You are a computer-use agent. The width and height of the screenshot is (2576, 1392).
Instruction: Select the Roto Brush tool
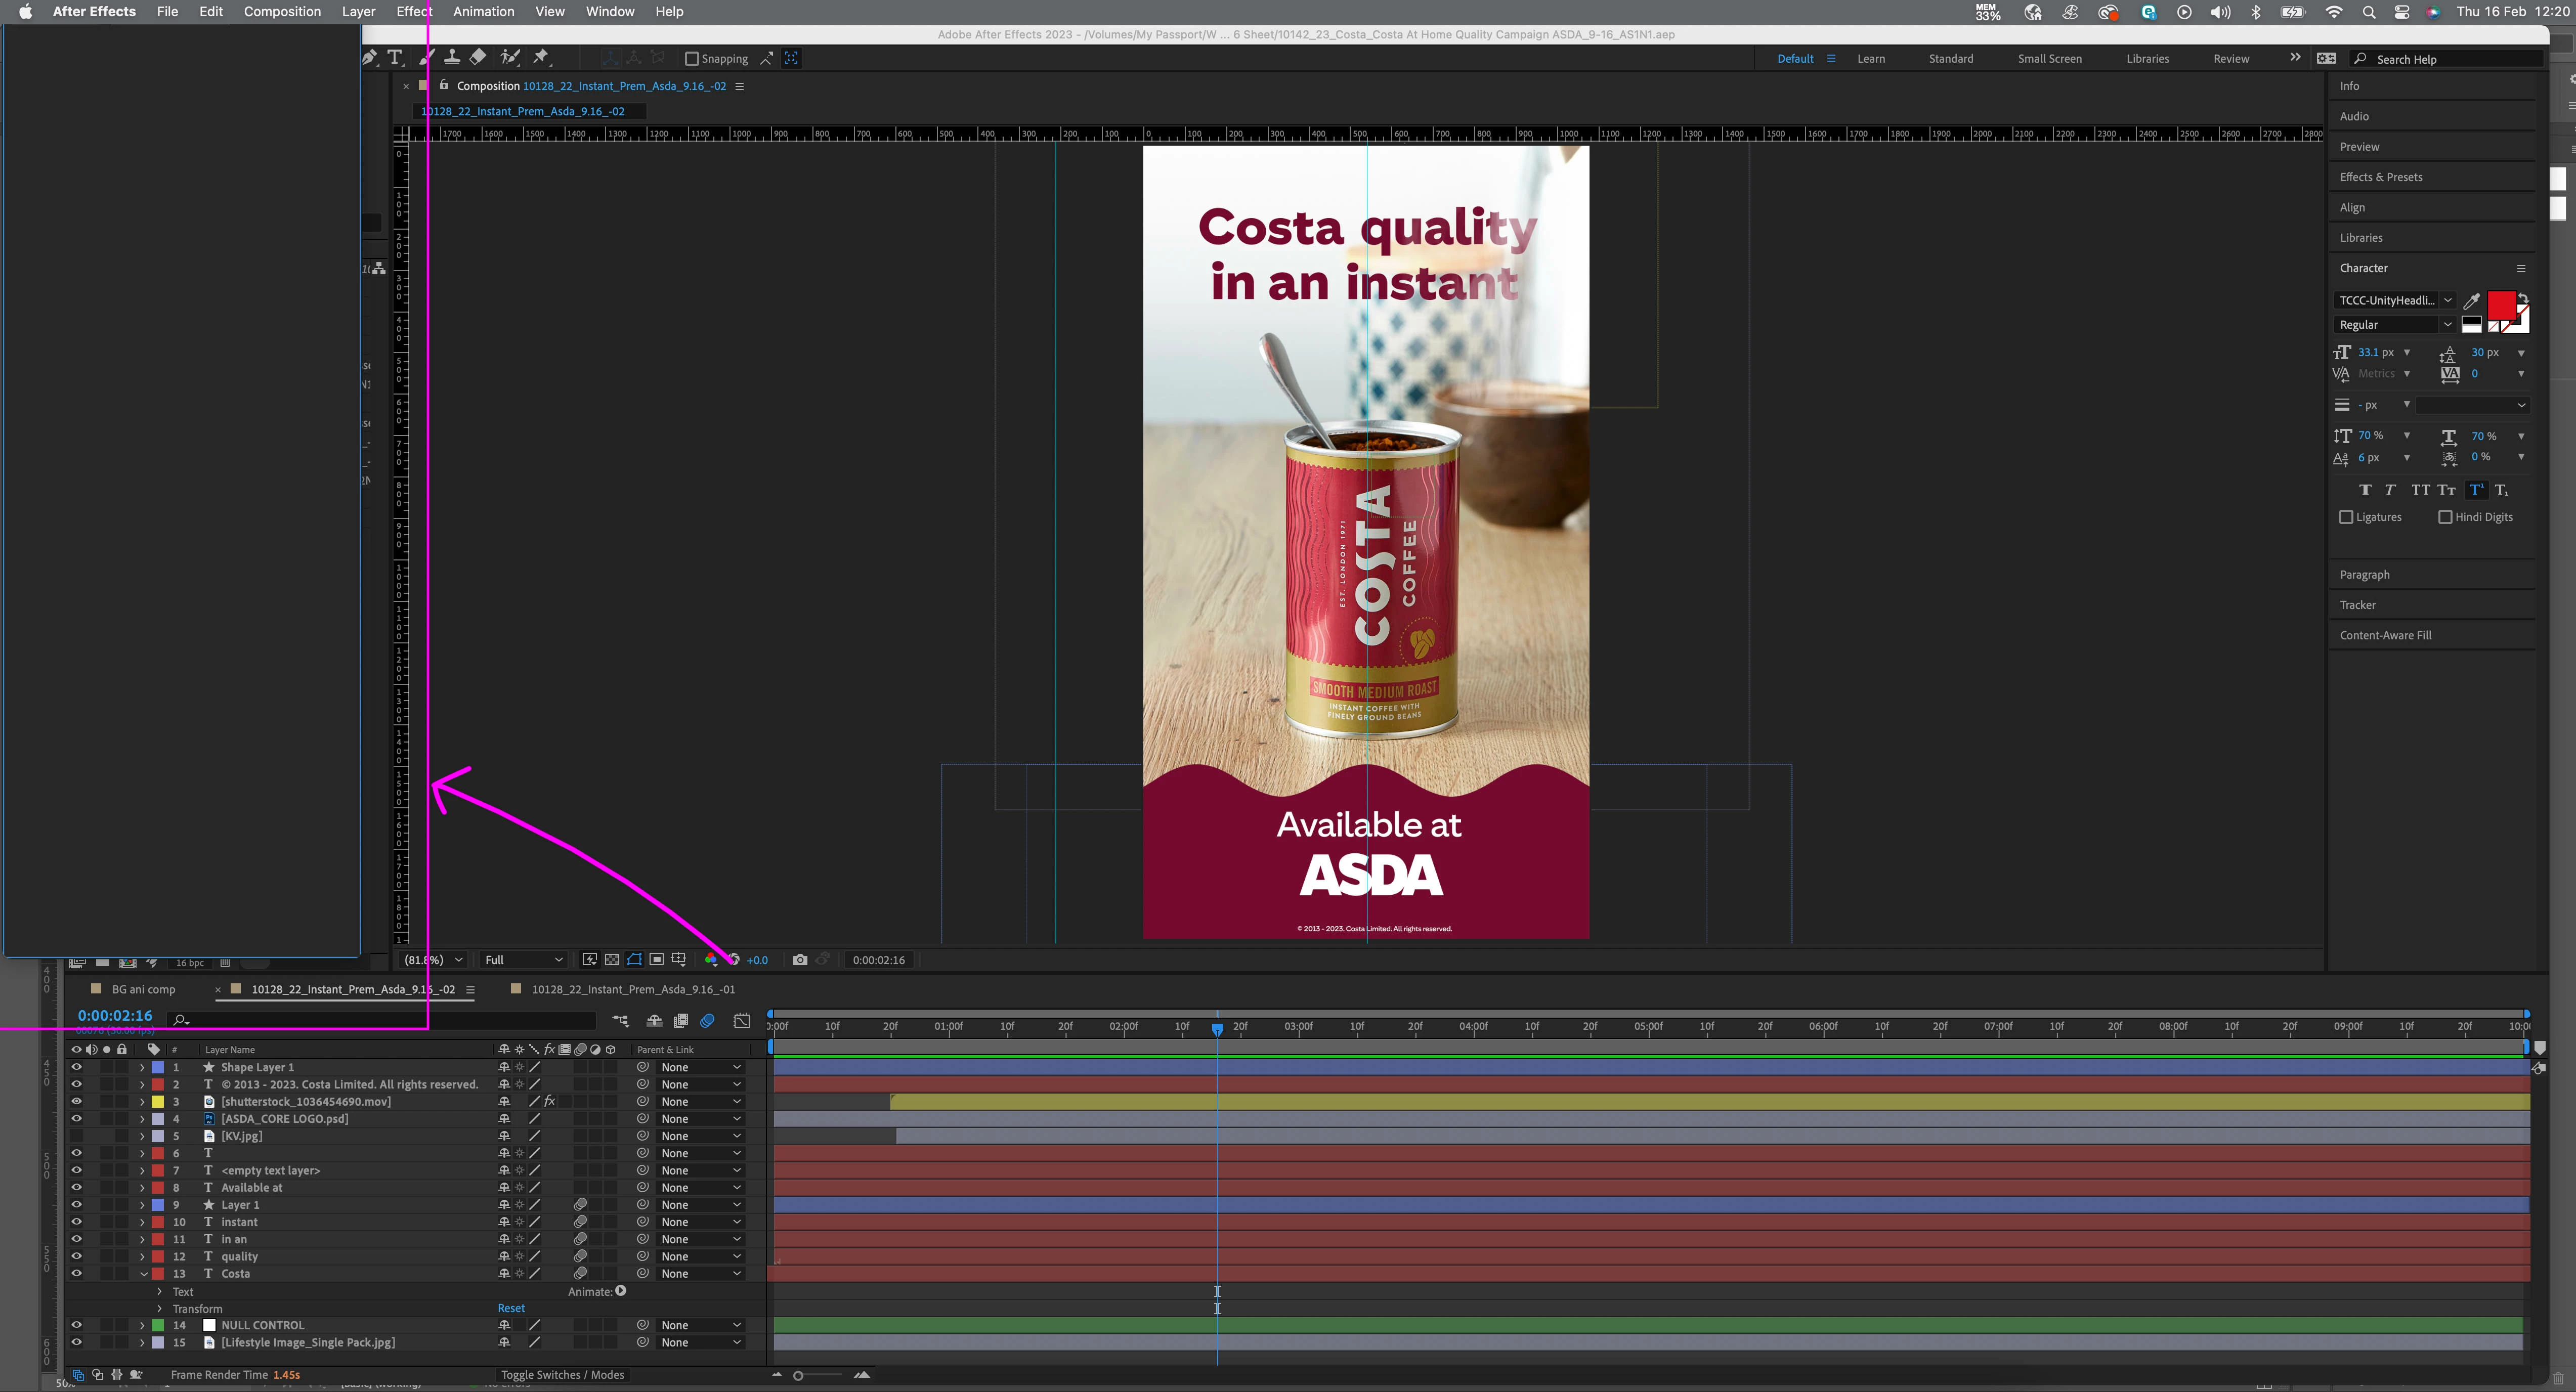(x=510, y=58)
